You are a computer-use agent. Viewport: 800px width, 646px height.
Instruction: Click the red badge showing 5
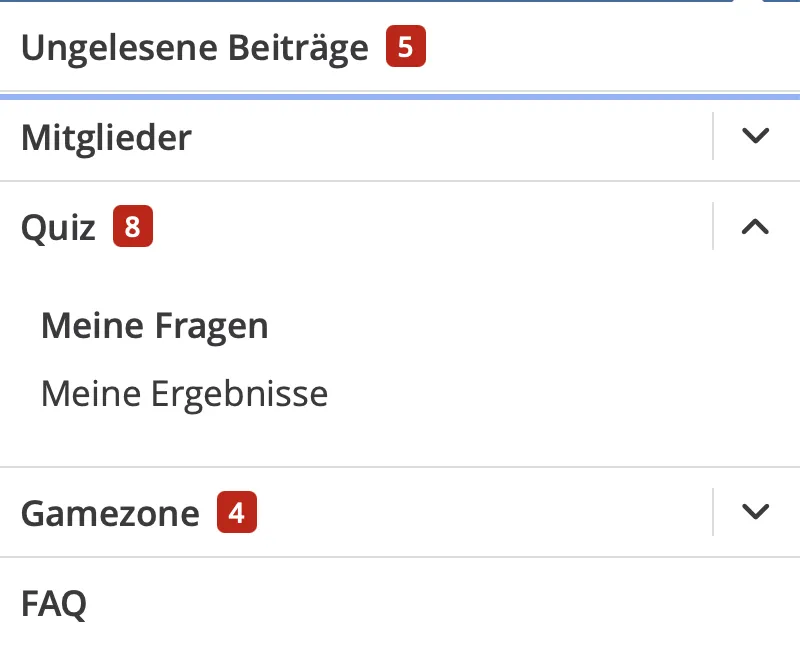[406, 48]
